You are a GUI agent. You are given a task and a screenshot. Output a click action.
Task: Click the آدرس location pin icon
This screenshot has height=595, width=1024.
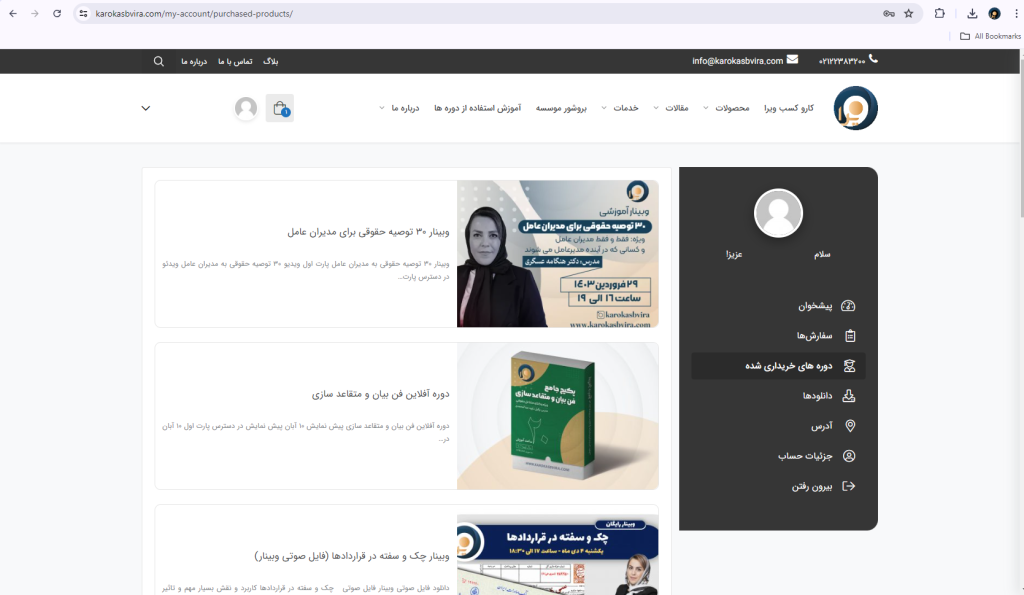[850, 426]
